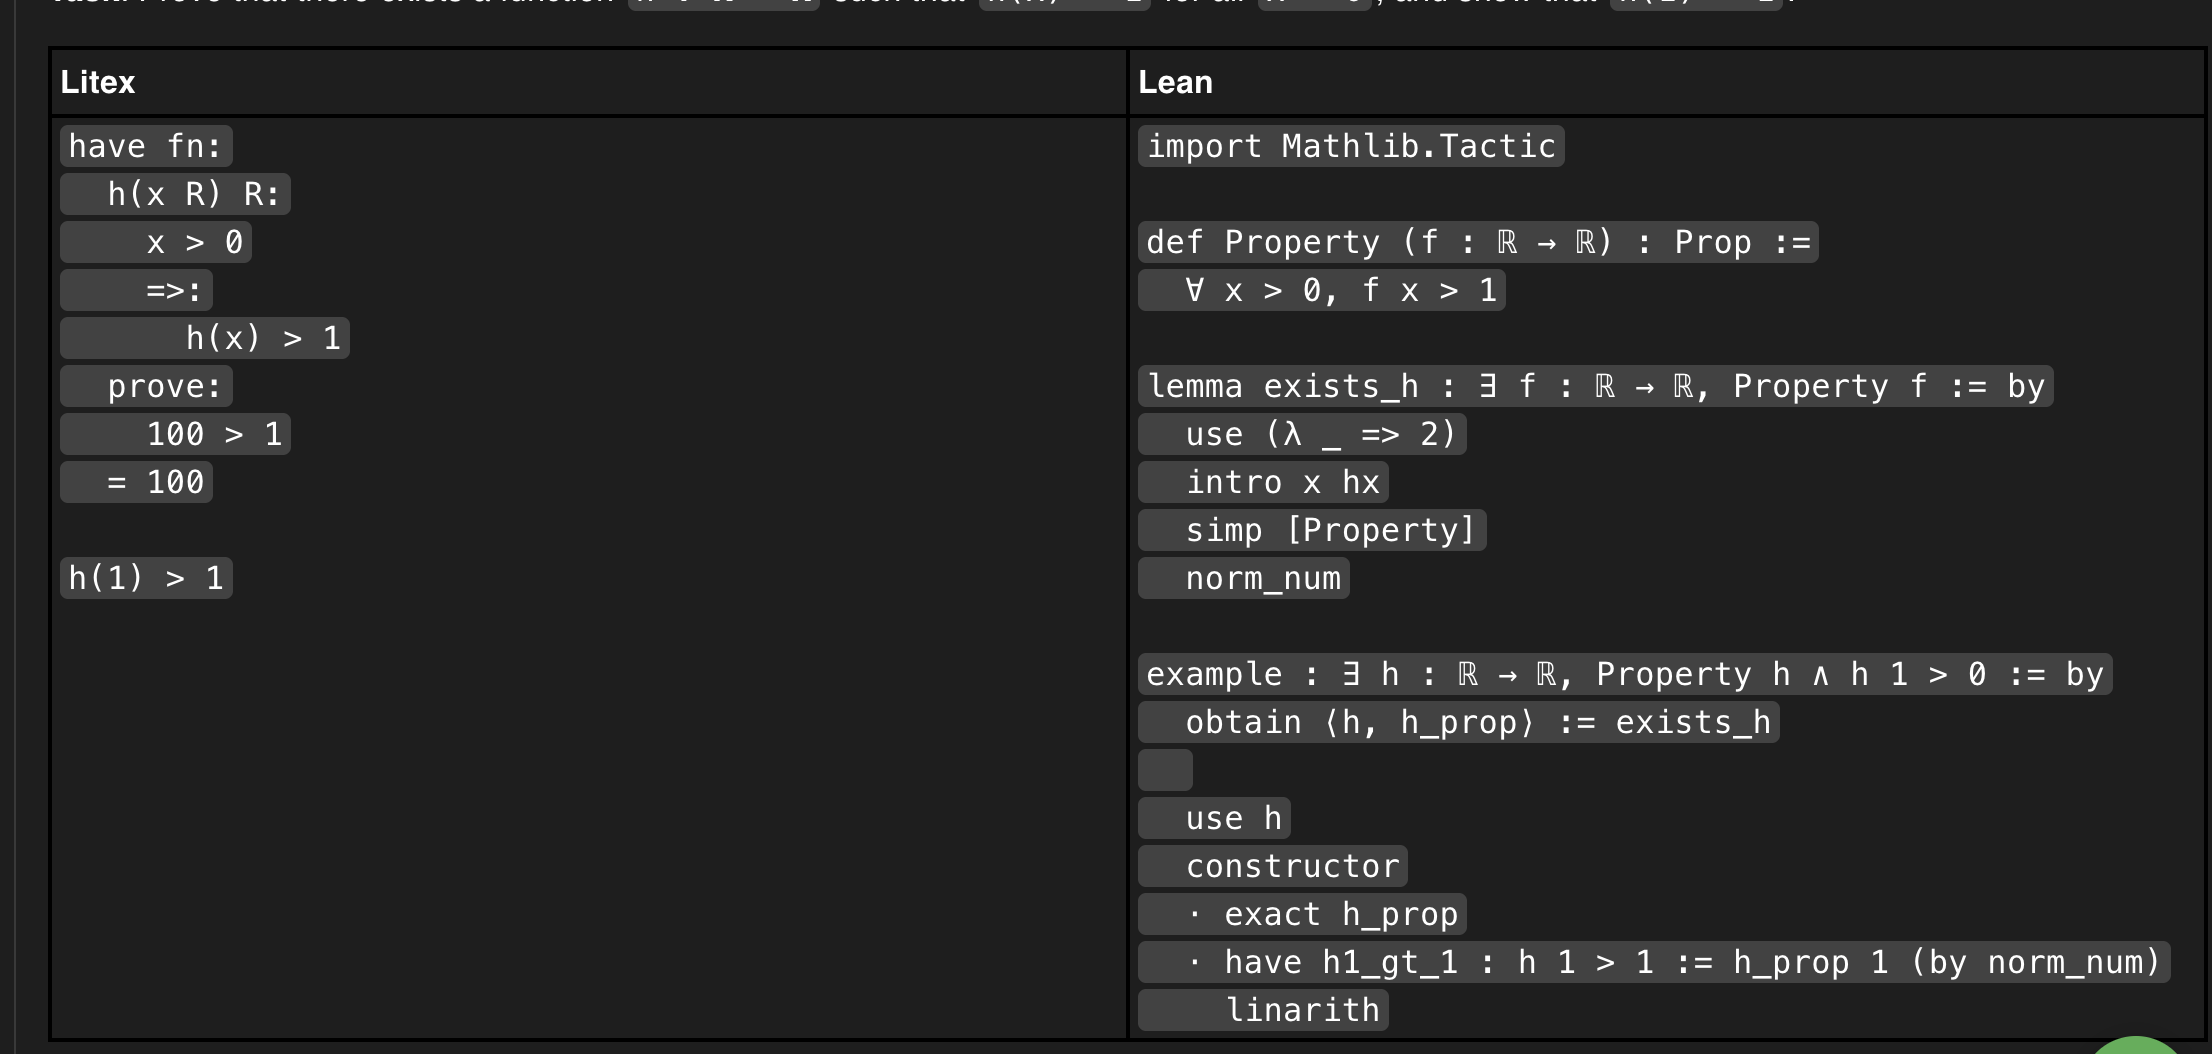Click the Litex column header
This screenshot has width=2212, height=1054.
tap(98, 82)
